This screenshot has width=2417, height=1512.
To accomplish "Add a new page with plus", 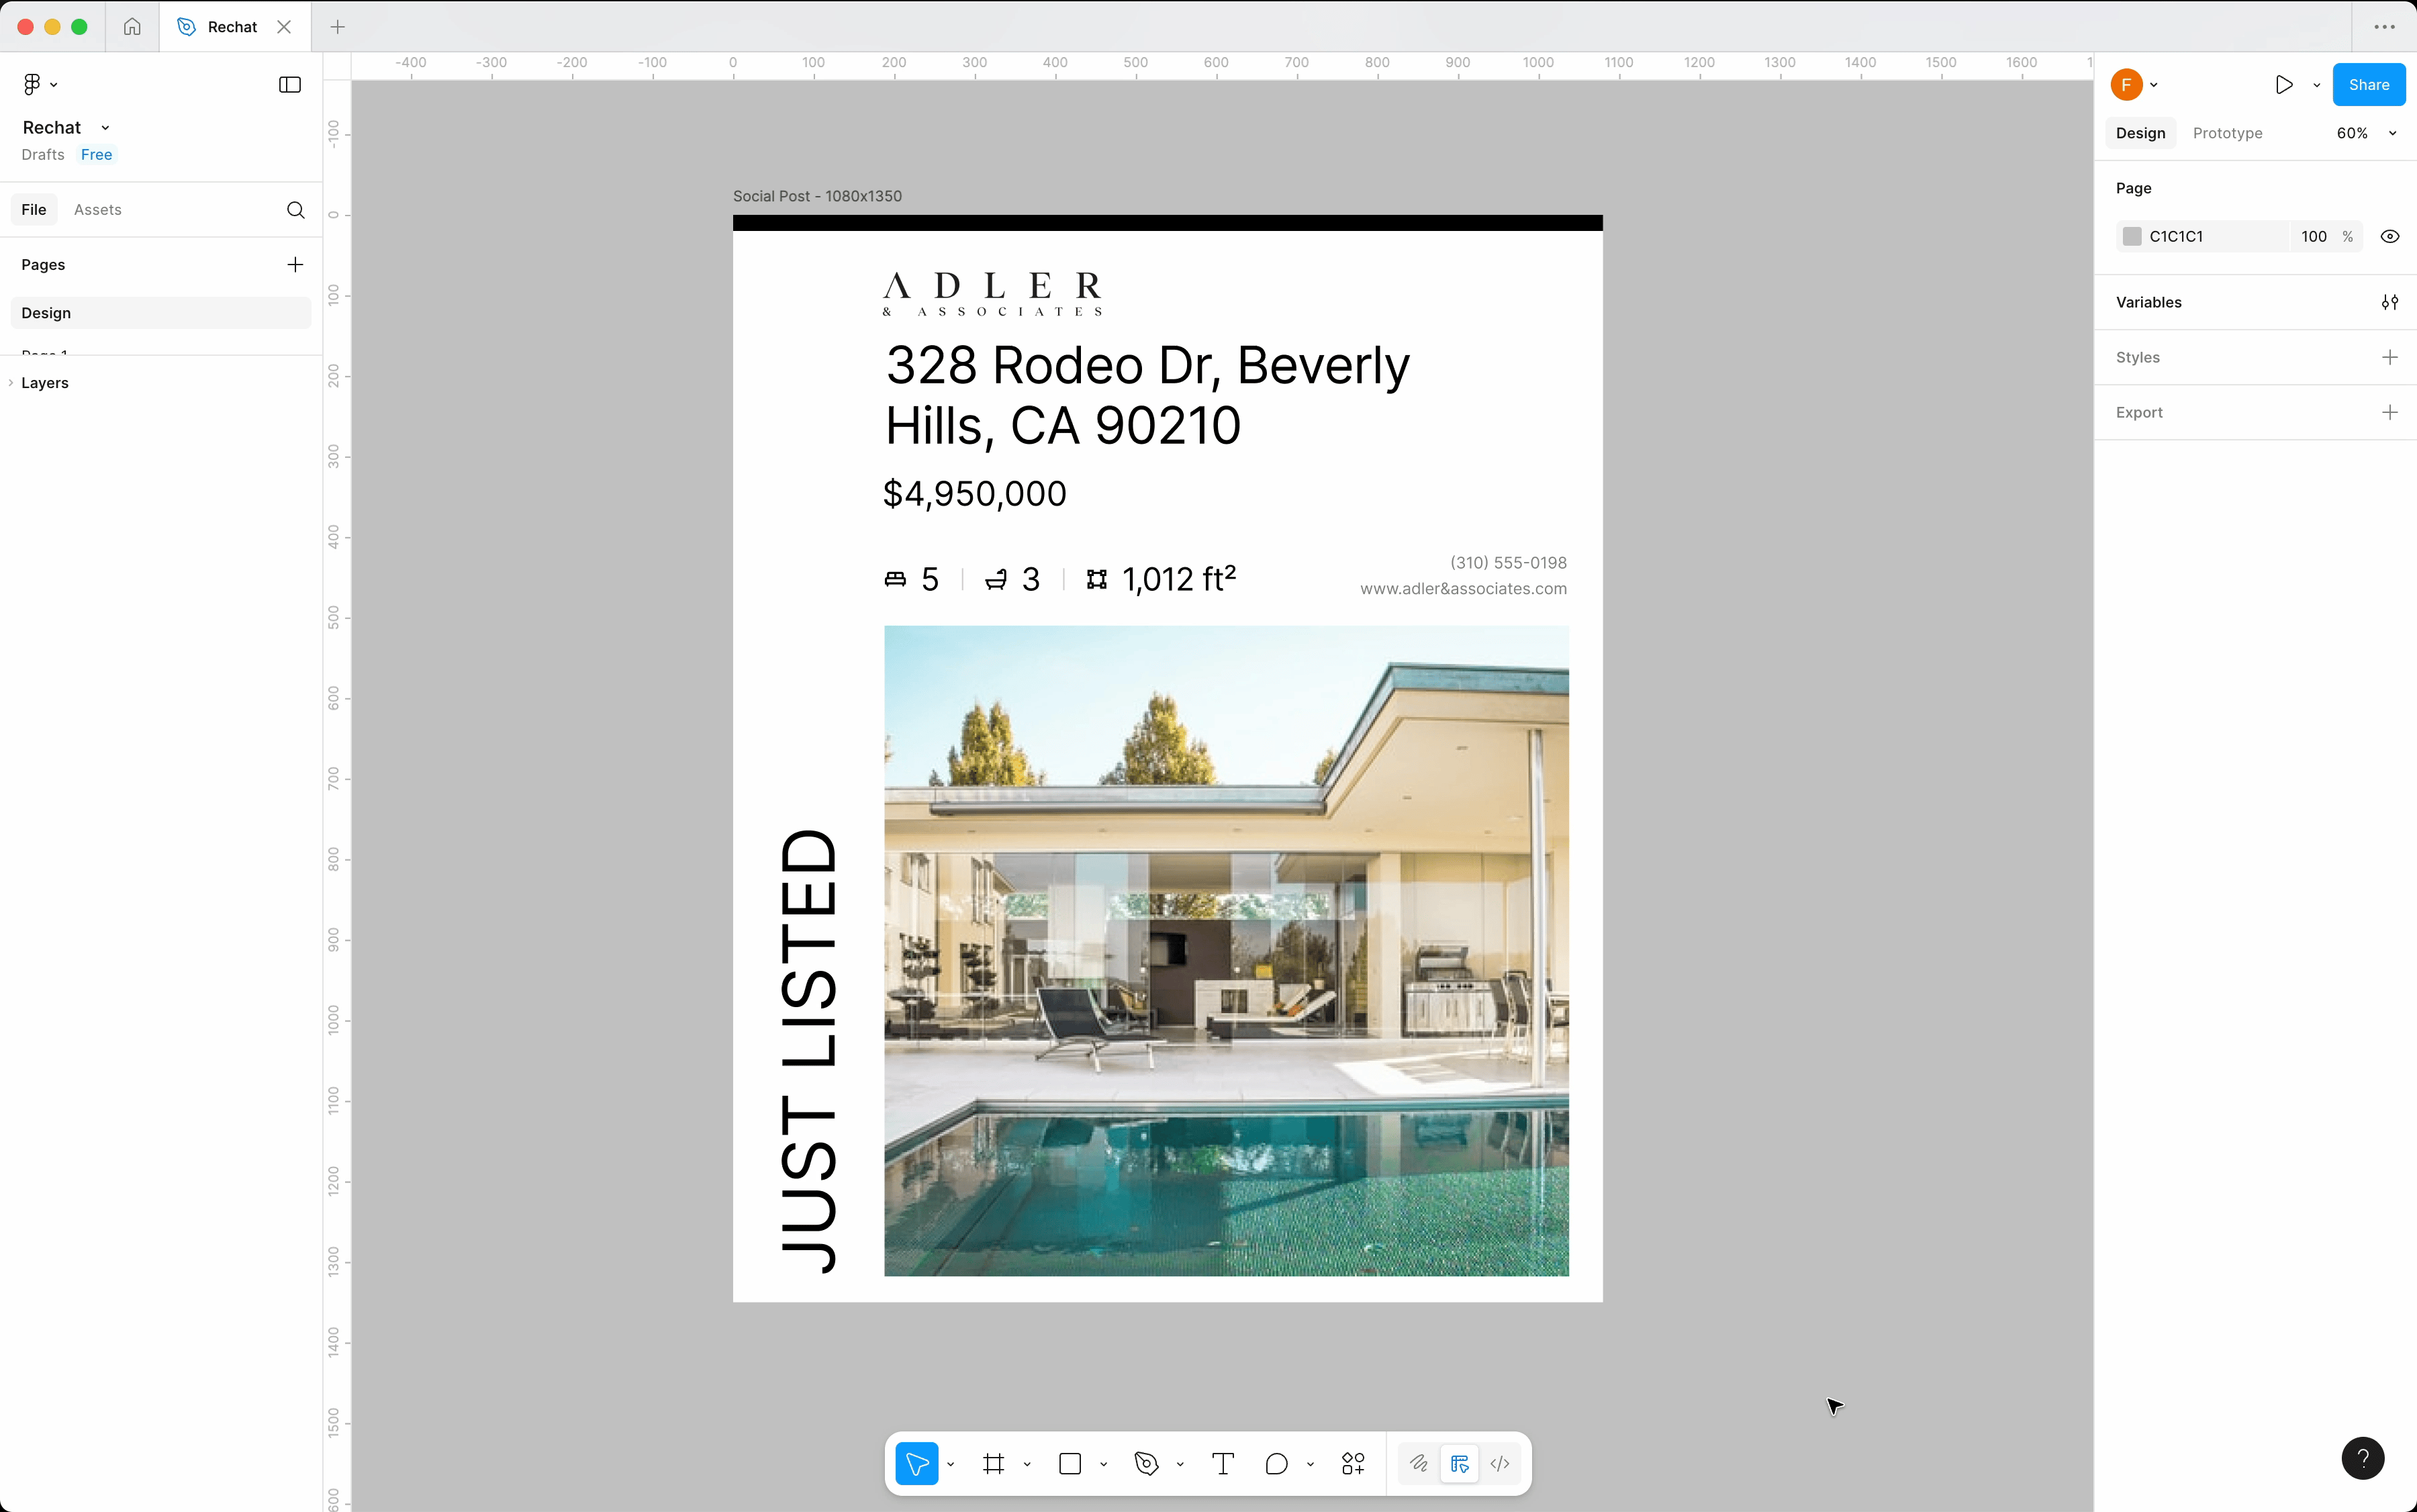I will click(x=295, y=265).
